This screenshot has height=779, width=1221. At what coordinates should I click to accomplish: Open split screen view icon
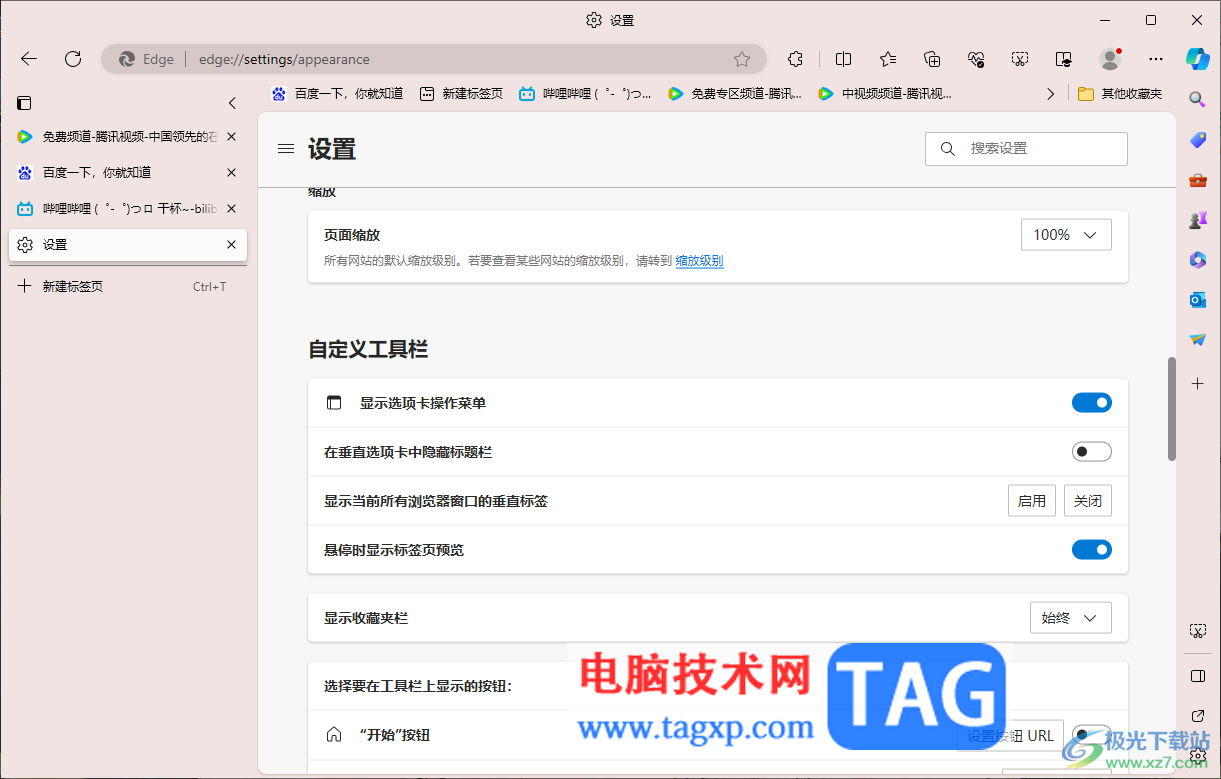(x=843, y=59)
